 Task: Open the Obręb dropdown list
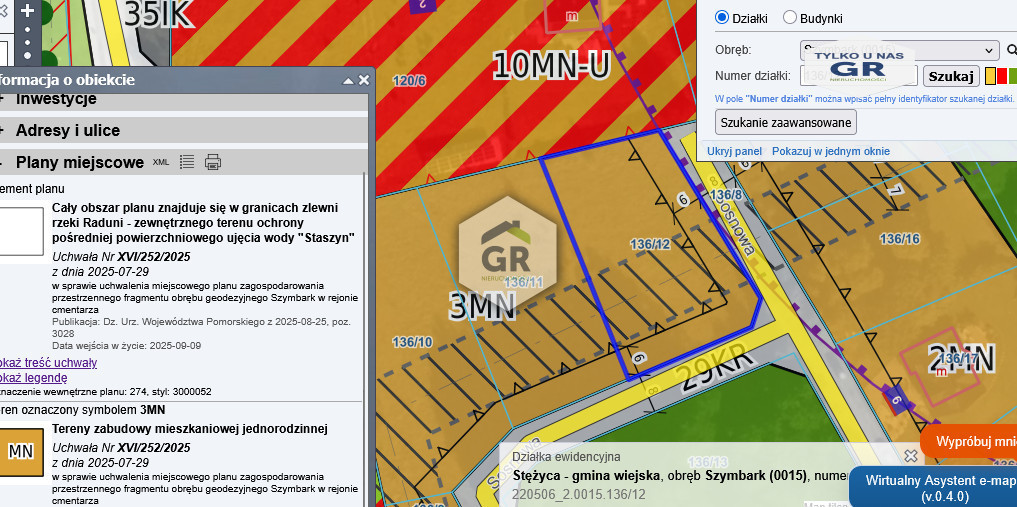[x=900, y=50]
